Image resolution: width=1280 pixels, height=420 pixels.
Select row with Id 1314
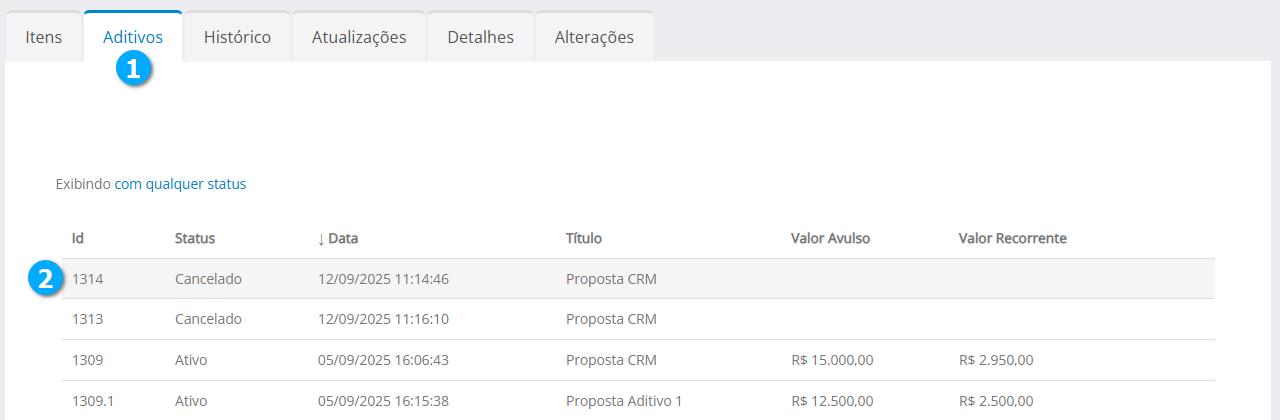[88, 279]
